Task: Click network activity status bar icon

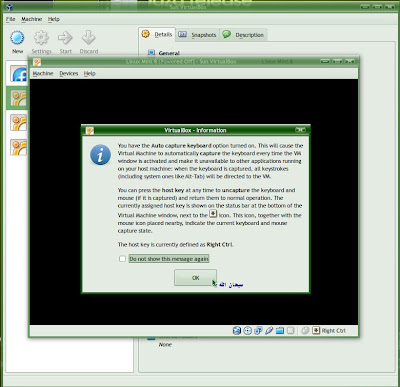Action: (258, 331)
